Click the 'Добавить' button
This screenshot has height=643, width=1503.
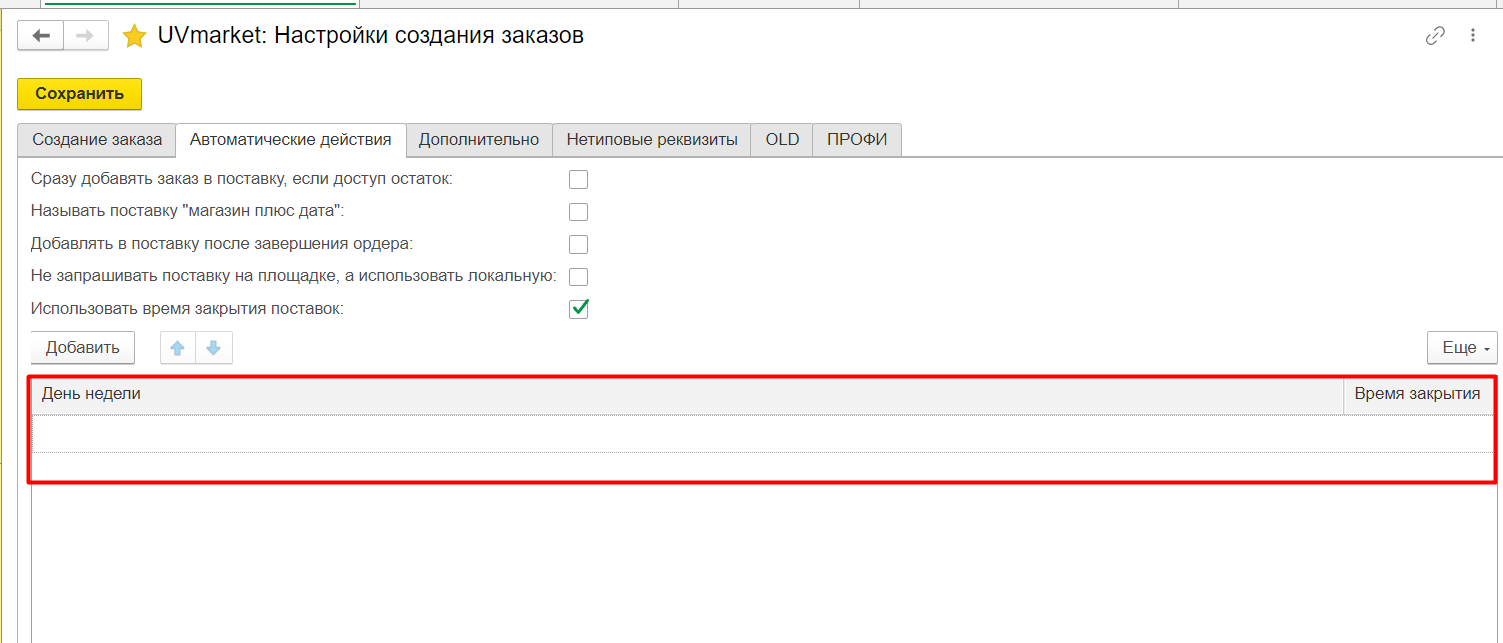click(83, 348)
